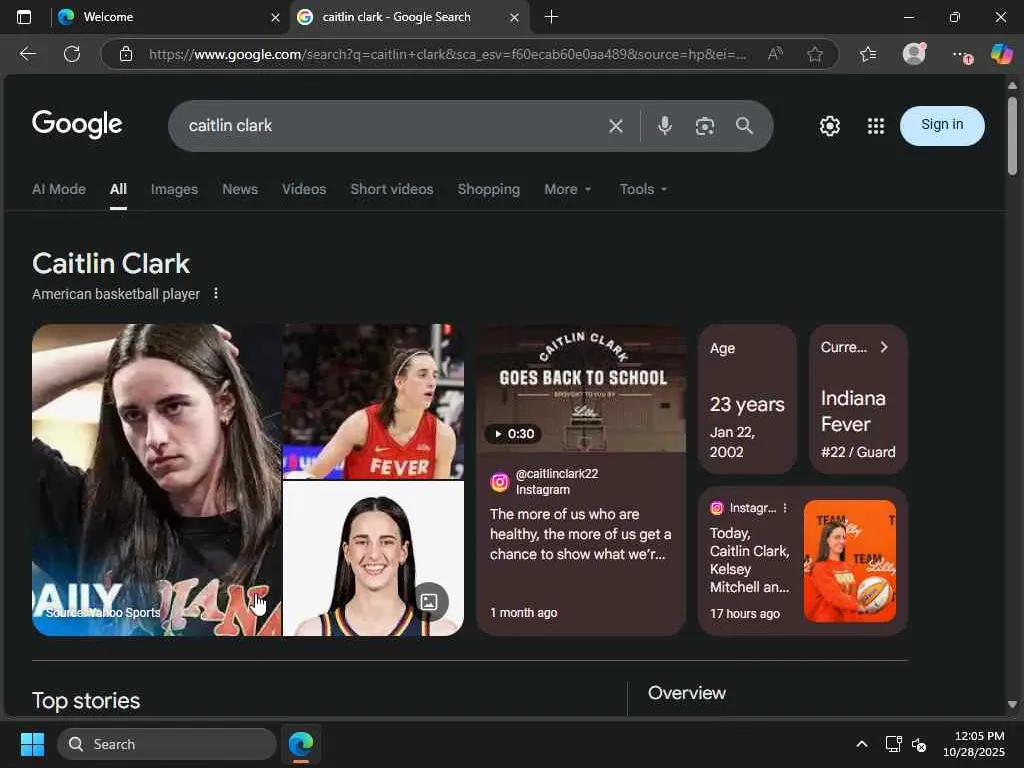Open muted volume tray icon
This screenshot has width=1024, height=768.
[919, 744]
